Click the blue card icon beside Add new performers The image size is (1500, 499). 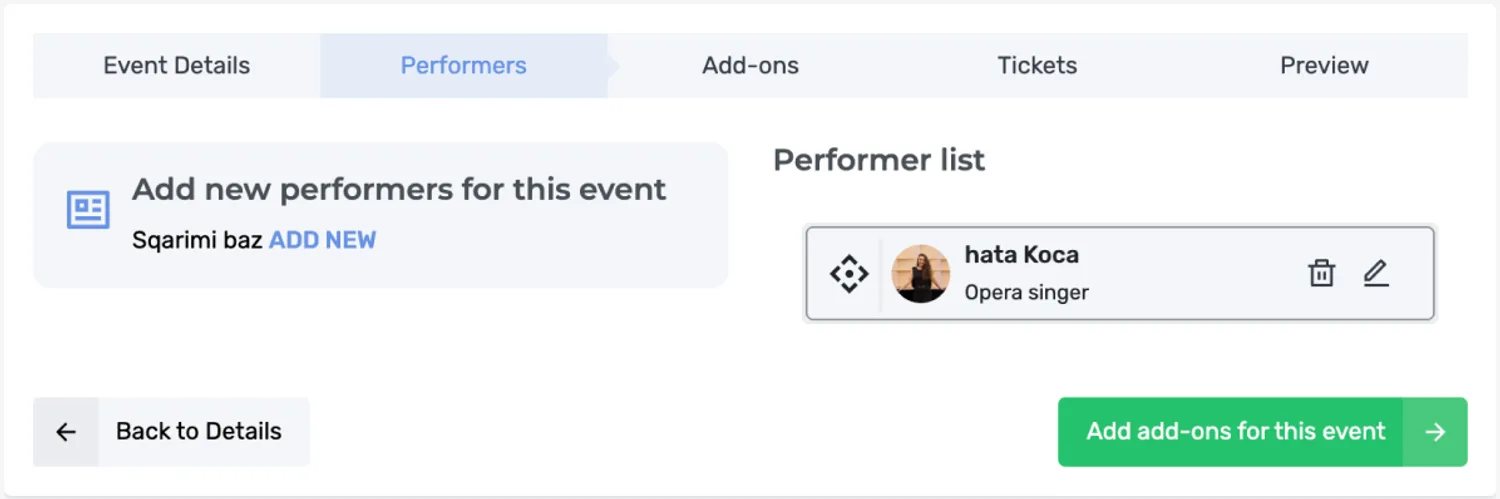coord(88,209)
